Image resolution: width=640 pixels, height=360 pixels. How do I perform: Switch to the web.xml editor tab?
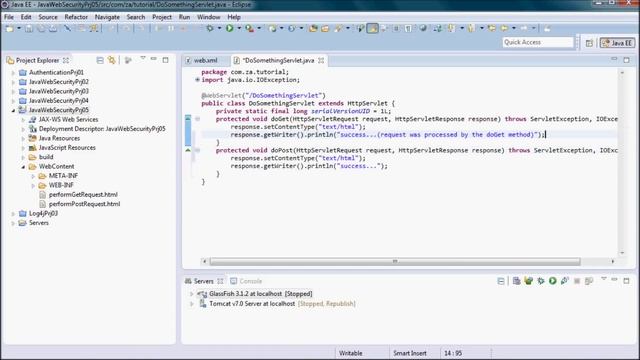[205, 60]
